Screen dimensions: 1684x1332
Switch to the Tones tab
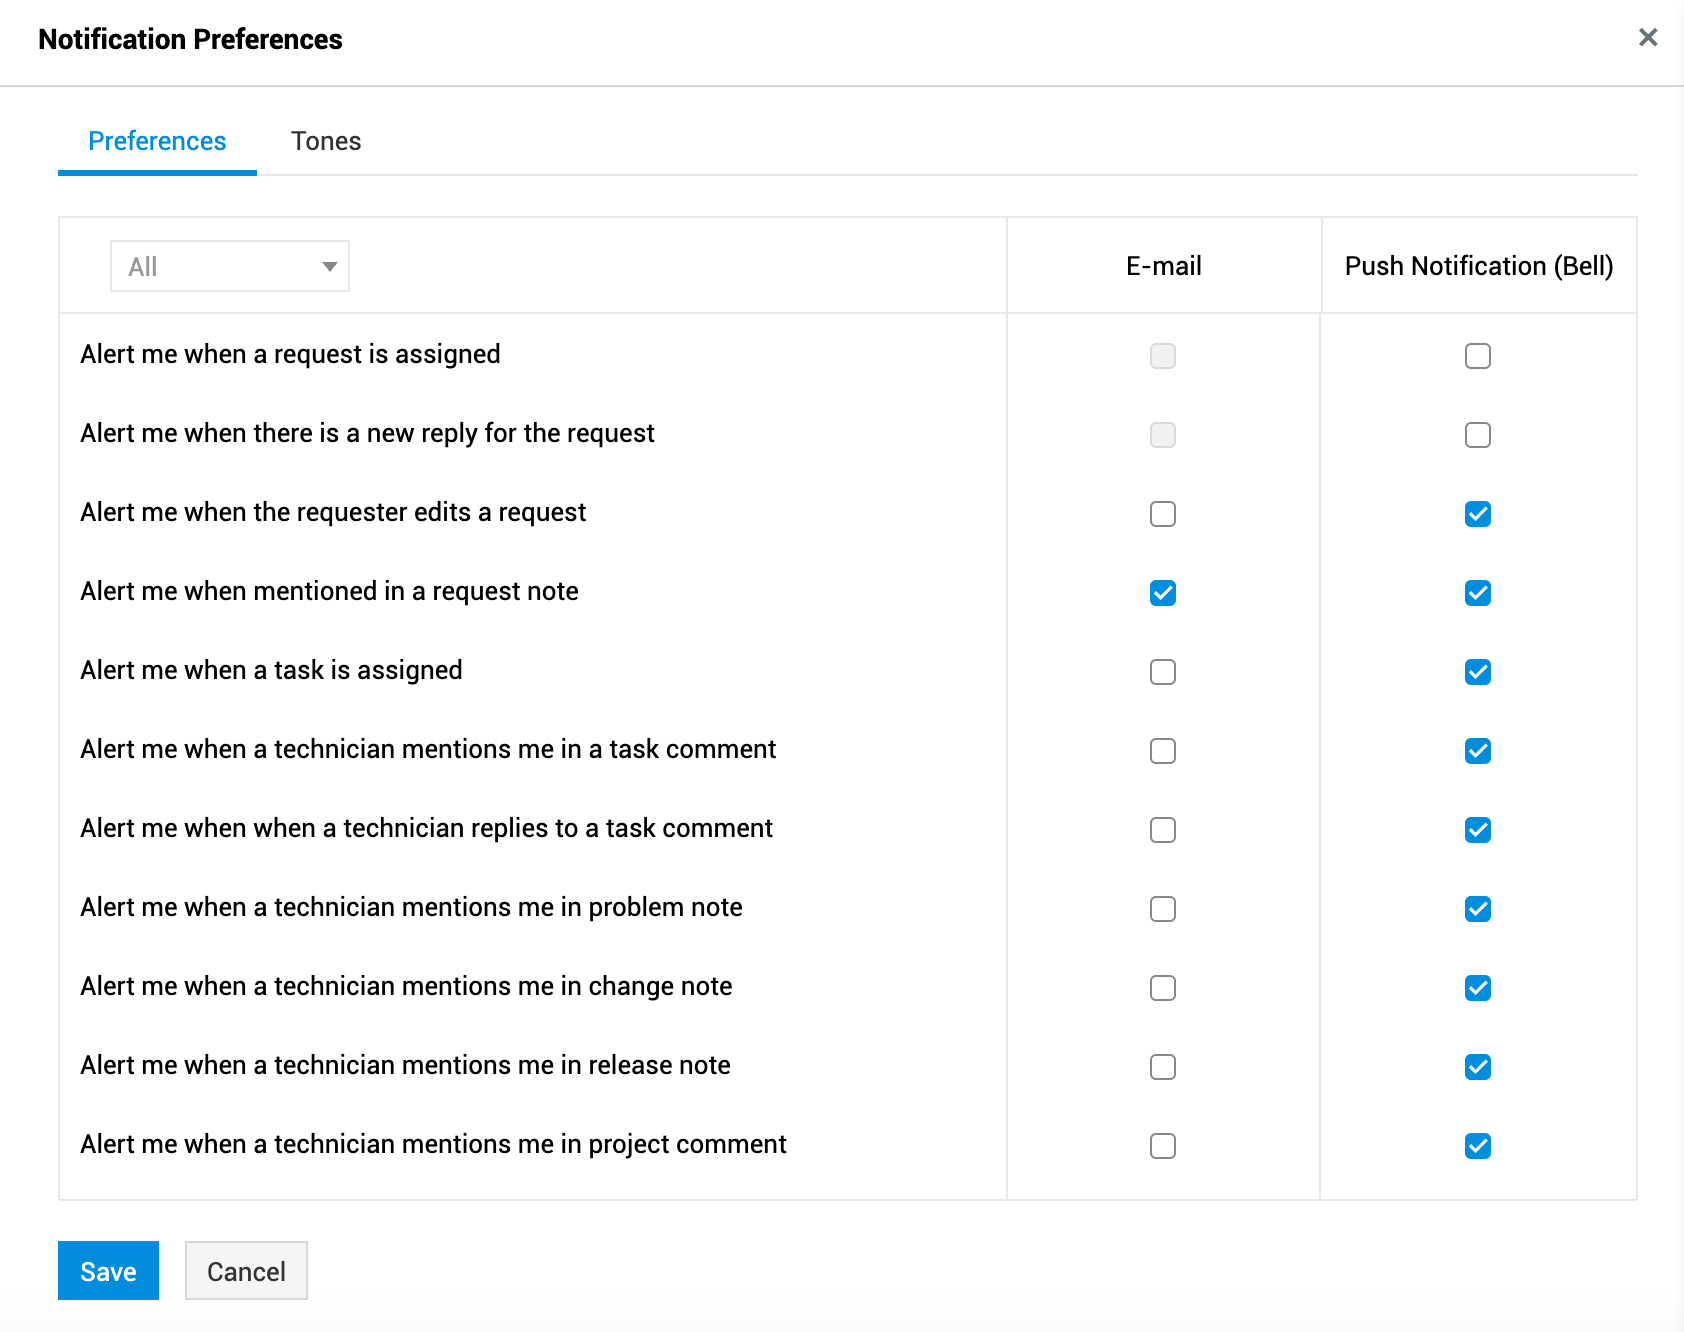click(326, 141)
